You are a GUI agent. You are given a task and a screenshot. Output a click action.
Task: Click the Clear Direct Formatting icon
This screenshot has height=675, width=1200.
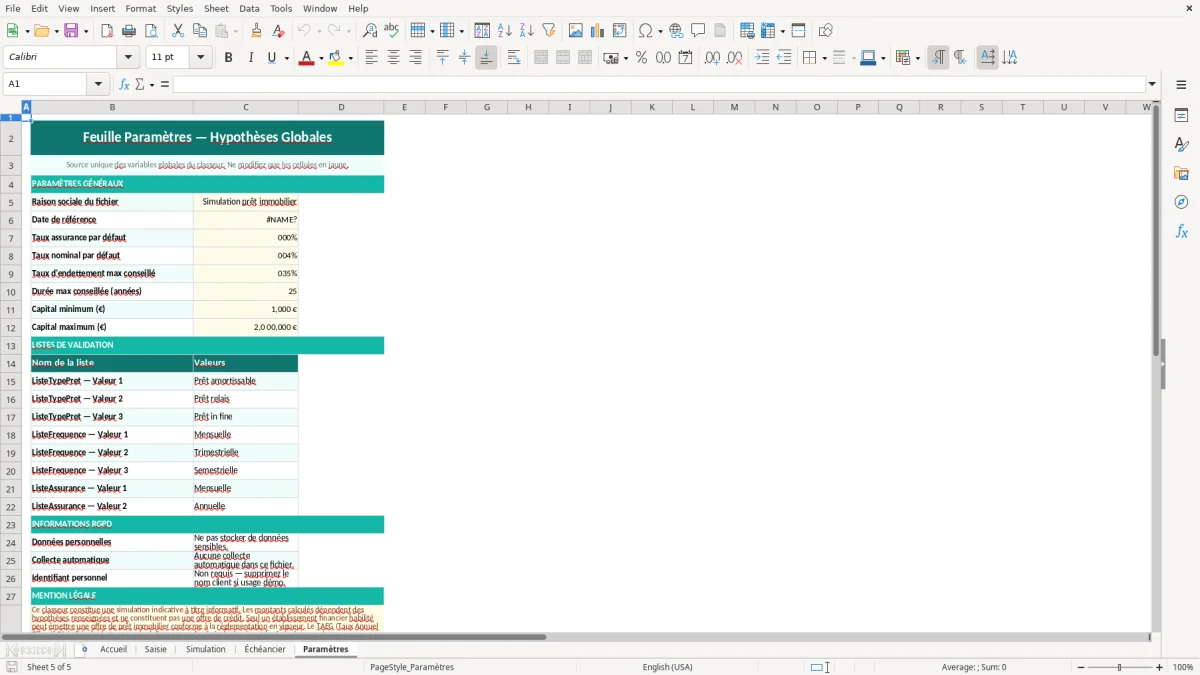point(279,31)
